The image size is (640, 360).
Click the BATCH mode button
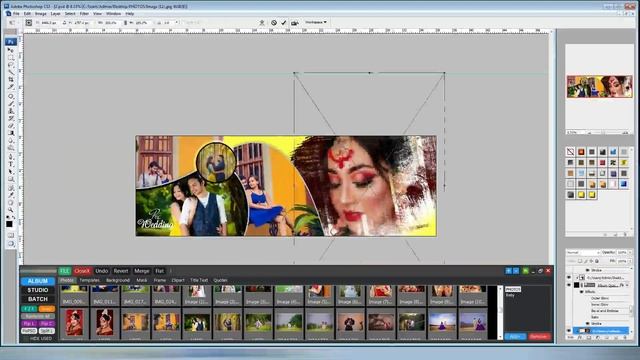tap(38, 299)
